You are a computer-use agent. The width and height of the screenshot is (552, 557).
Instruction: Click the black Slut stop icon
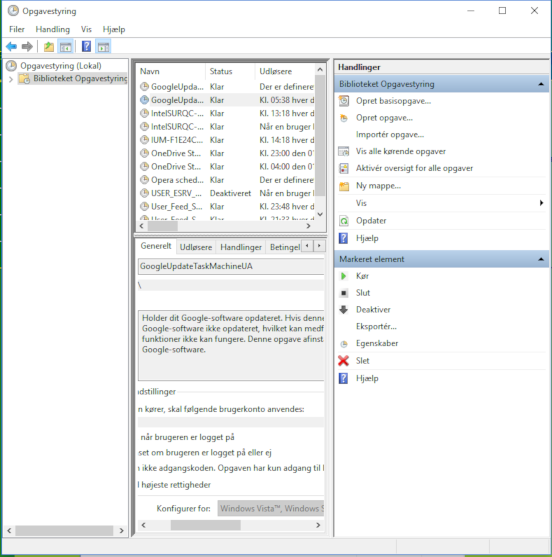[344, 293]
